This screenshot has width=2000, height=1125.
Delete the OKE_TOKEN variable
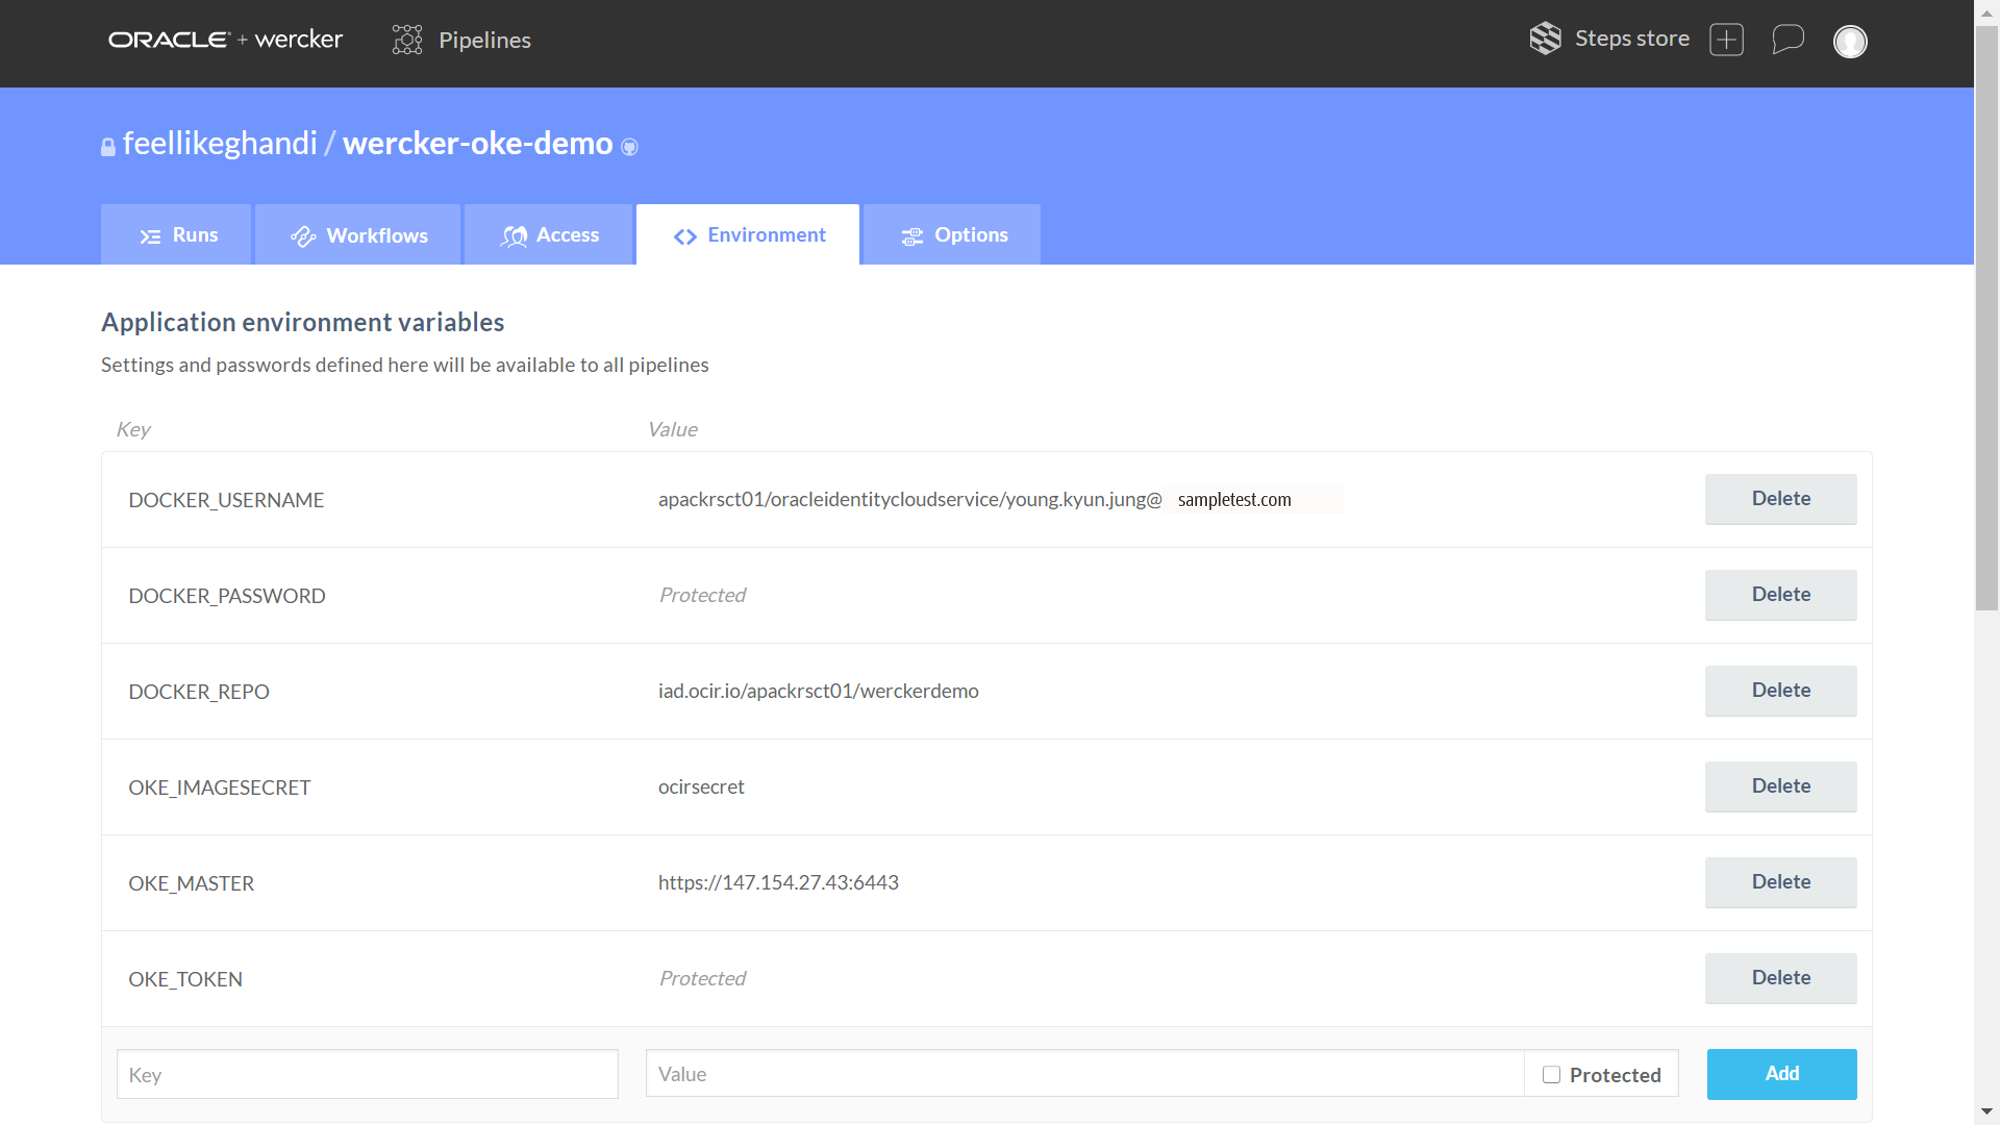point(1780,978)
